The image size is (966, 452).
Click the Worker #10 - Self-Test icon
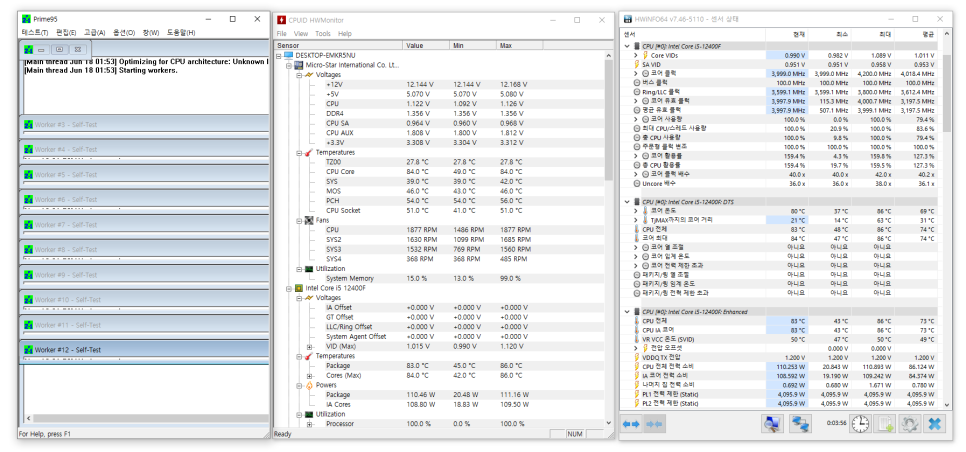click(28, 300)
